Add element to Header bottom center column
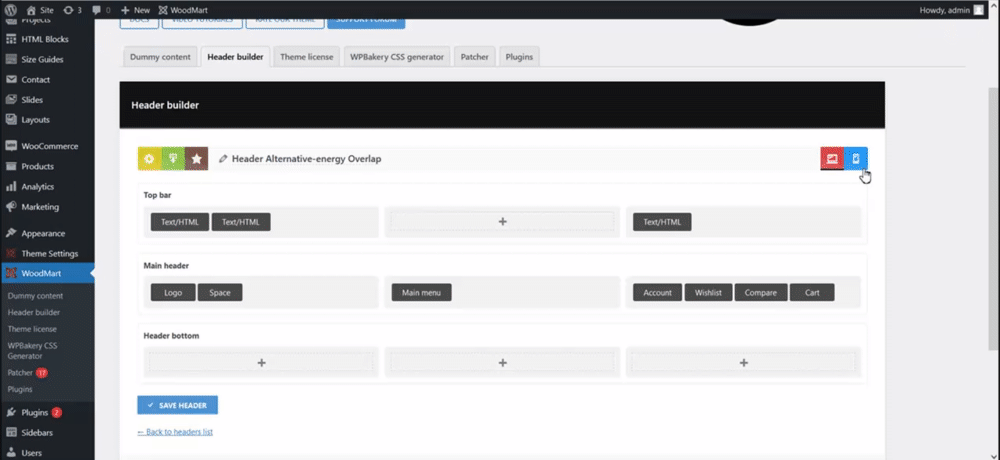1000x460 pixels. tap(503, 363)
